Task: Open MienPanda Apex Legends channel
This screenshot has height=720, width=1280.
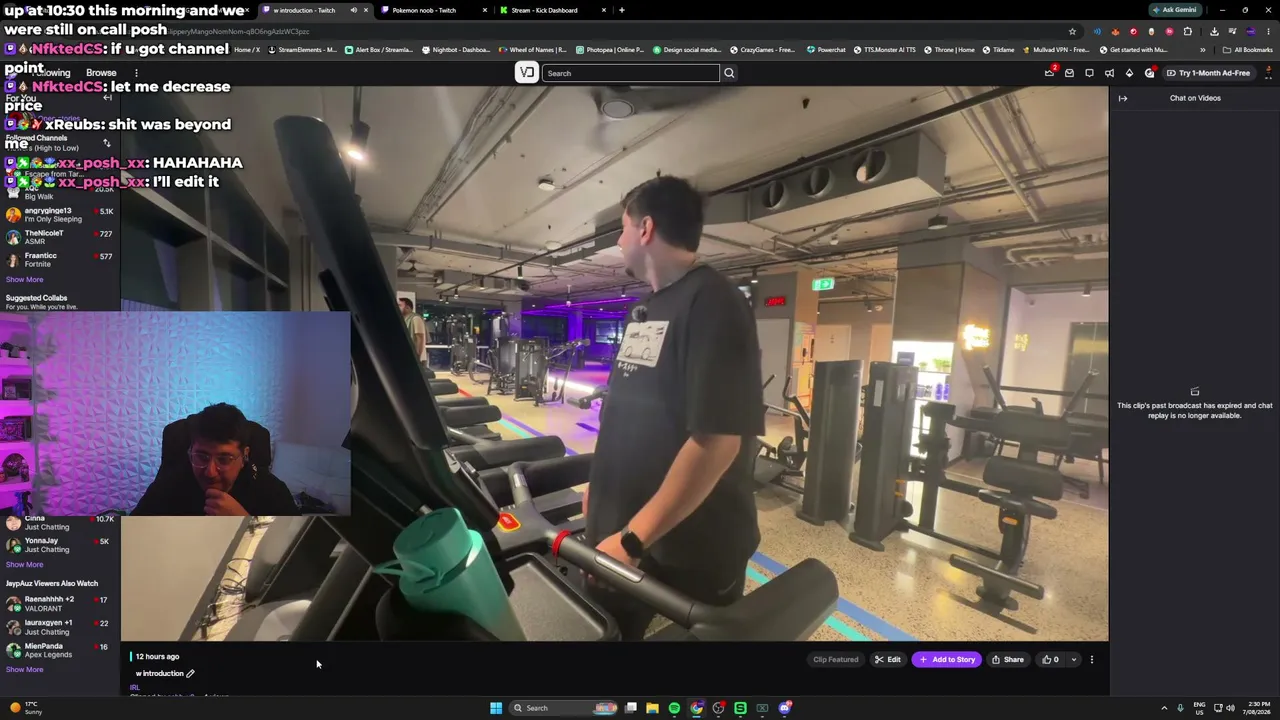Action: click(59, 650)
